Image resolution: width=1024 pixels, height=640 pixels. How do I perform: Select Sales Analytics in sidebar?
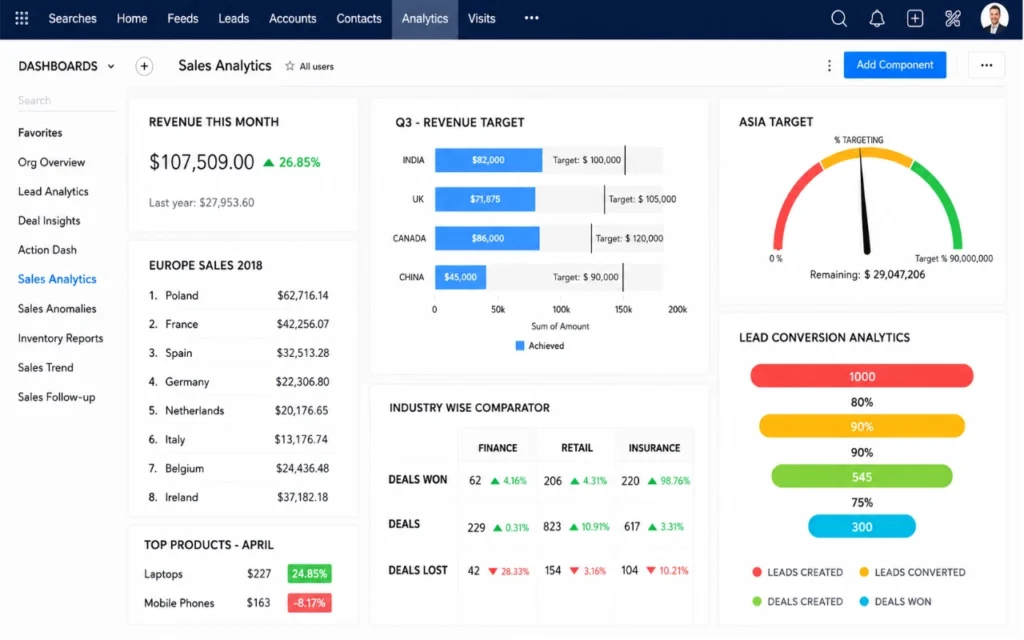point(57,279)
